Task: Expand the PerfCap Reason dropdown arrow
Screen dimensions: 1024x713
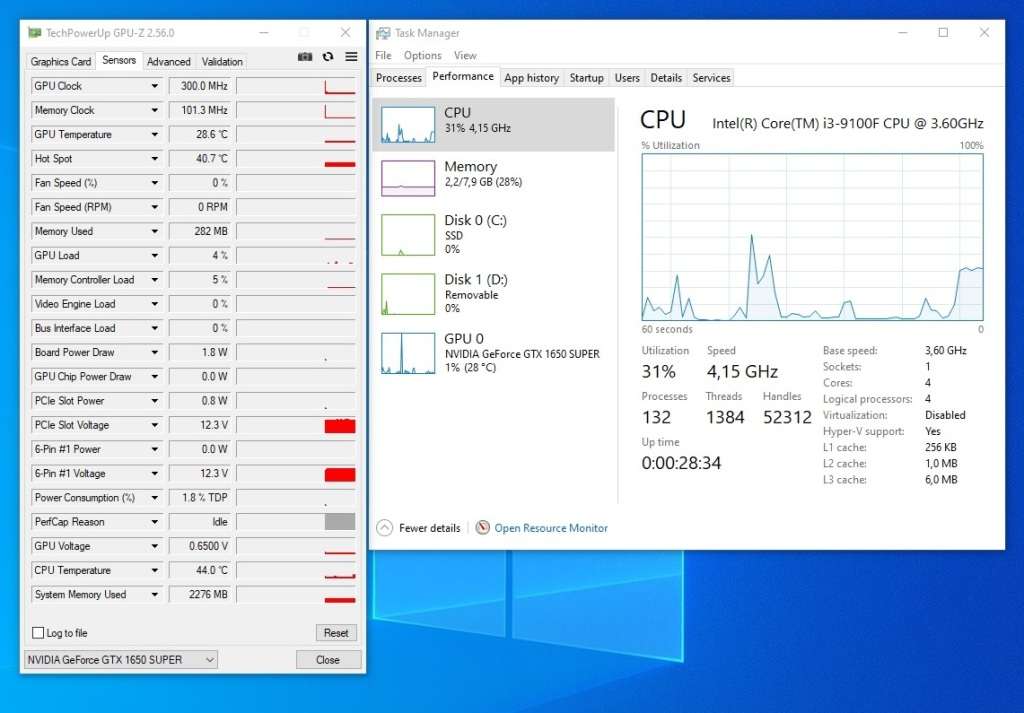Action: tap(154, 522)
